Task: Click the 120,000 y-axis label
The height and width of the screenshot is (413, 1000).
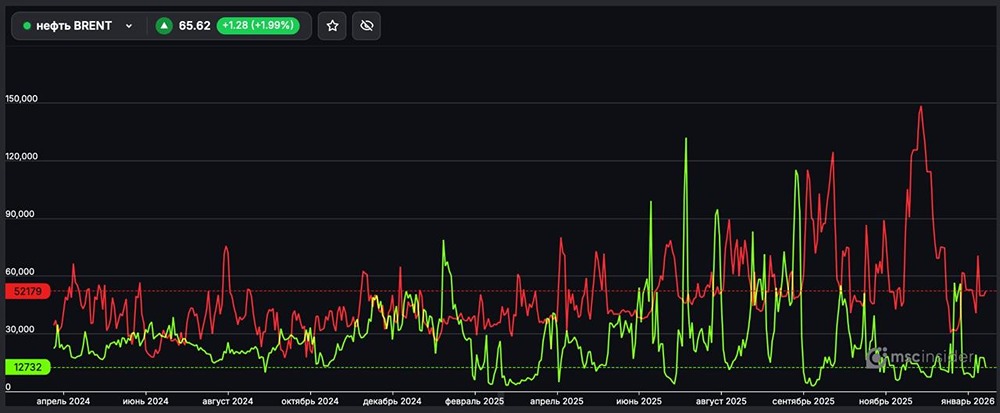Action: [22, 157]
